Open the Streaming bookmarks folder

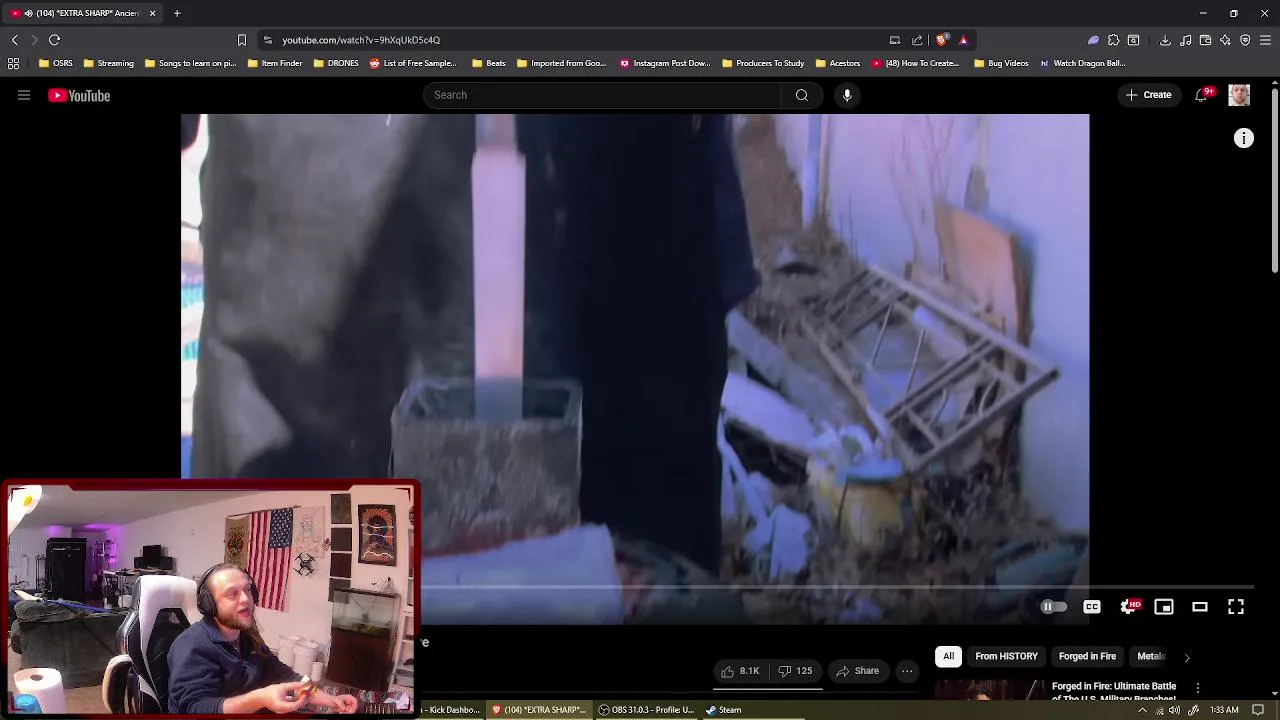point(109,63)
